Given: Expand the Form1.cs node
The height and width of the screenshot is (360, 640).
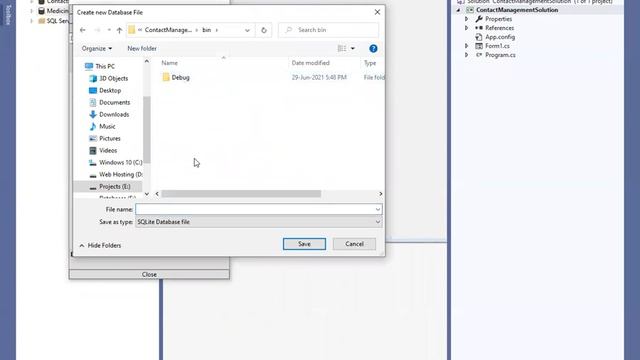Looking at the screenshot, I should [467, 46].
